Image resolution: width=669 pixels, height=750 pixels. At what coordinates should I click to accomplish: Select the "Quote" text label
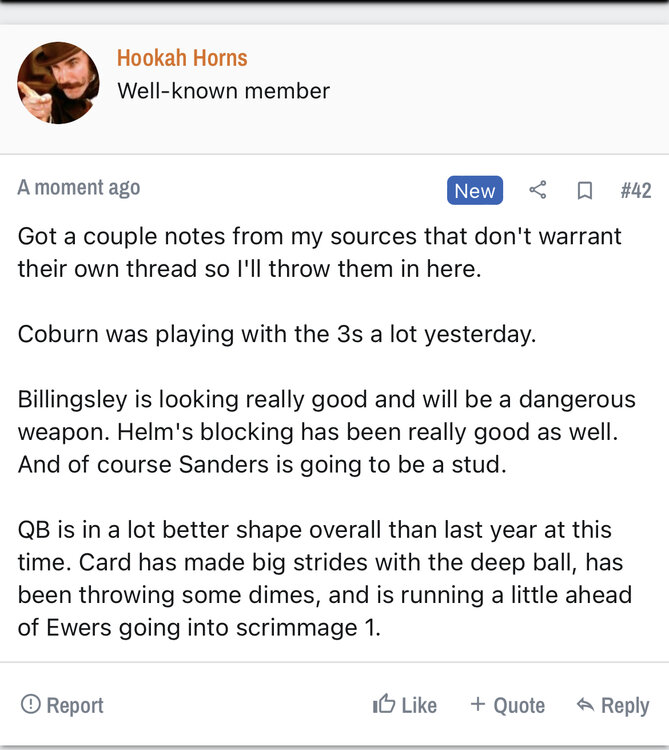(x=520, y=705)
